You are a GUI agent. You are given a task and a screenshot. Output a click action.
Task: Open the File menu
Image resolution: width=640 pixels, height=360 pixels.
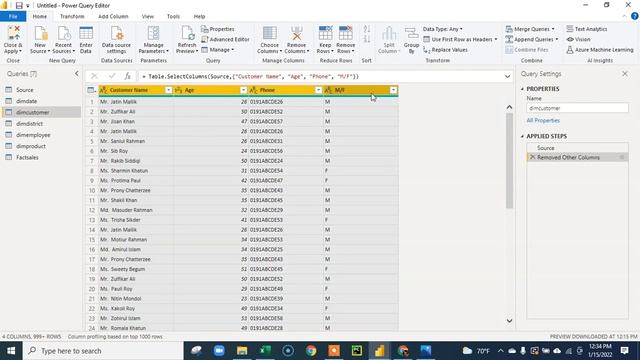[13, 16]
